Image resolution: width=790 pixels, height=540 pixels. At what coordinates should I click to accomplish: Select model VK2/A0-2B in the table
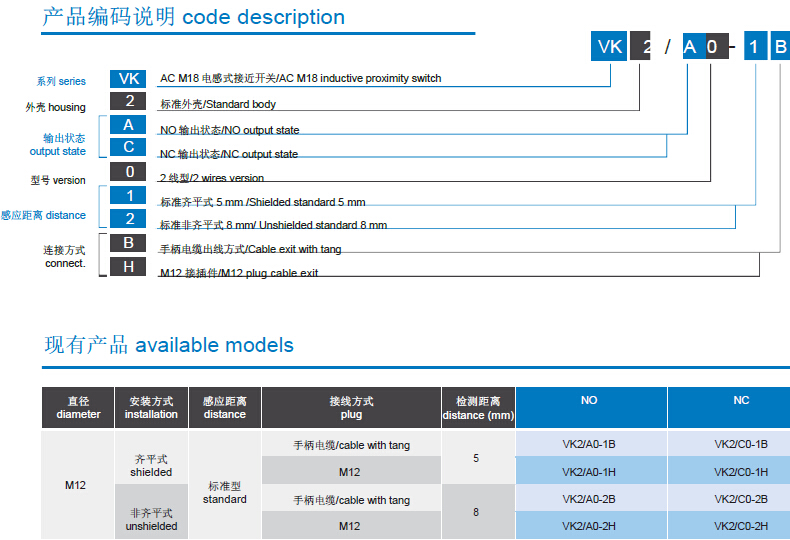(589, 499)
